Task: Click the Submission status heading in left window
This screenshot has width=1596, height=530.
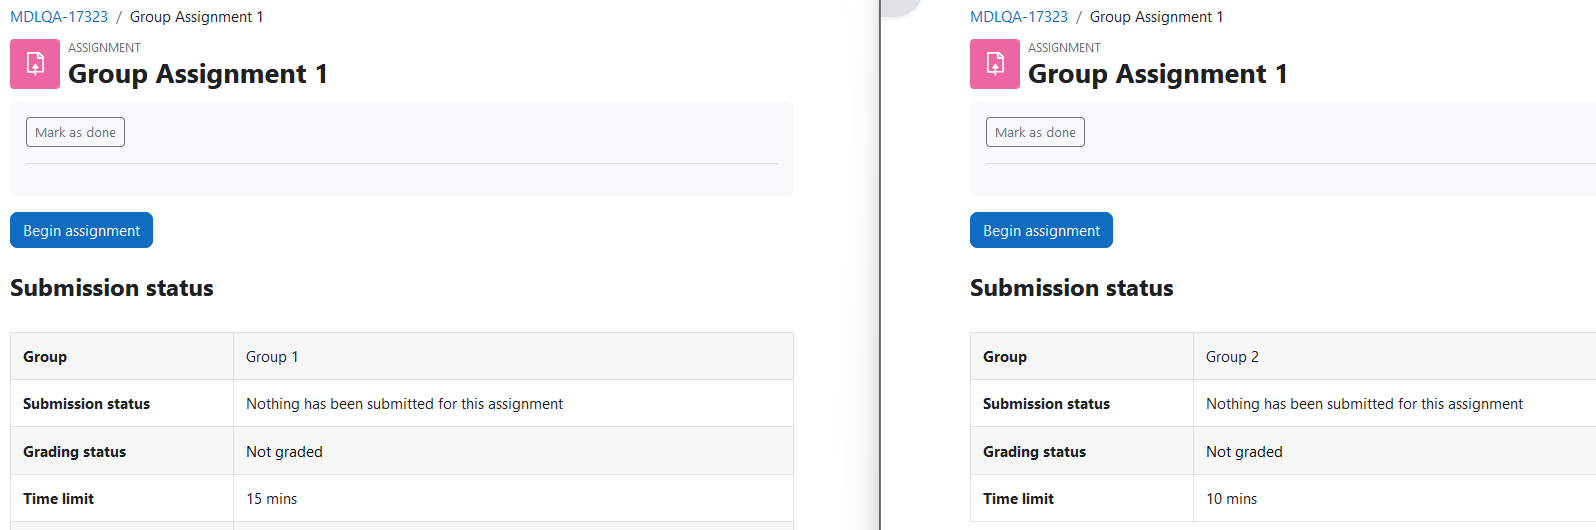Action: tap(112, 288)
